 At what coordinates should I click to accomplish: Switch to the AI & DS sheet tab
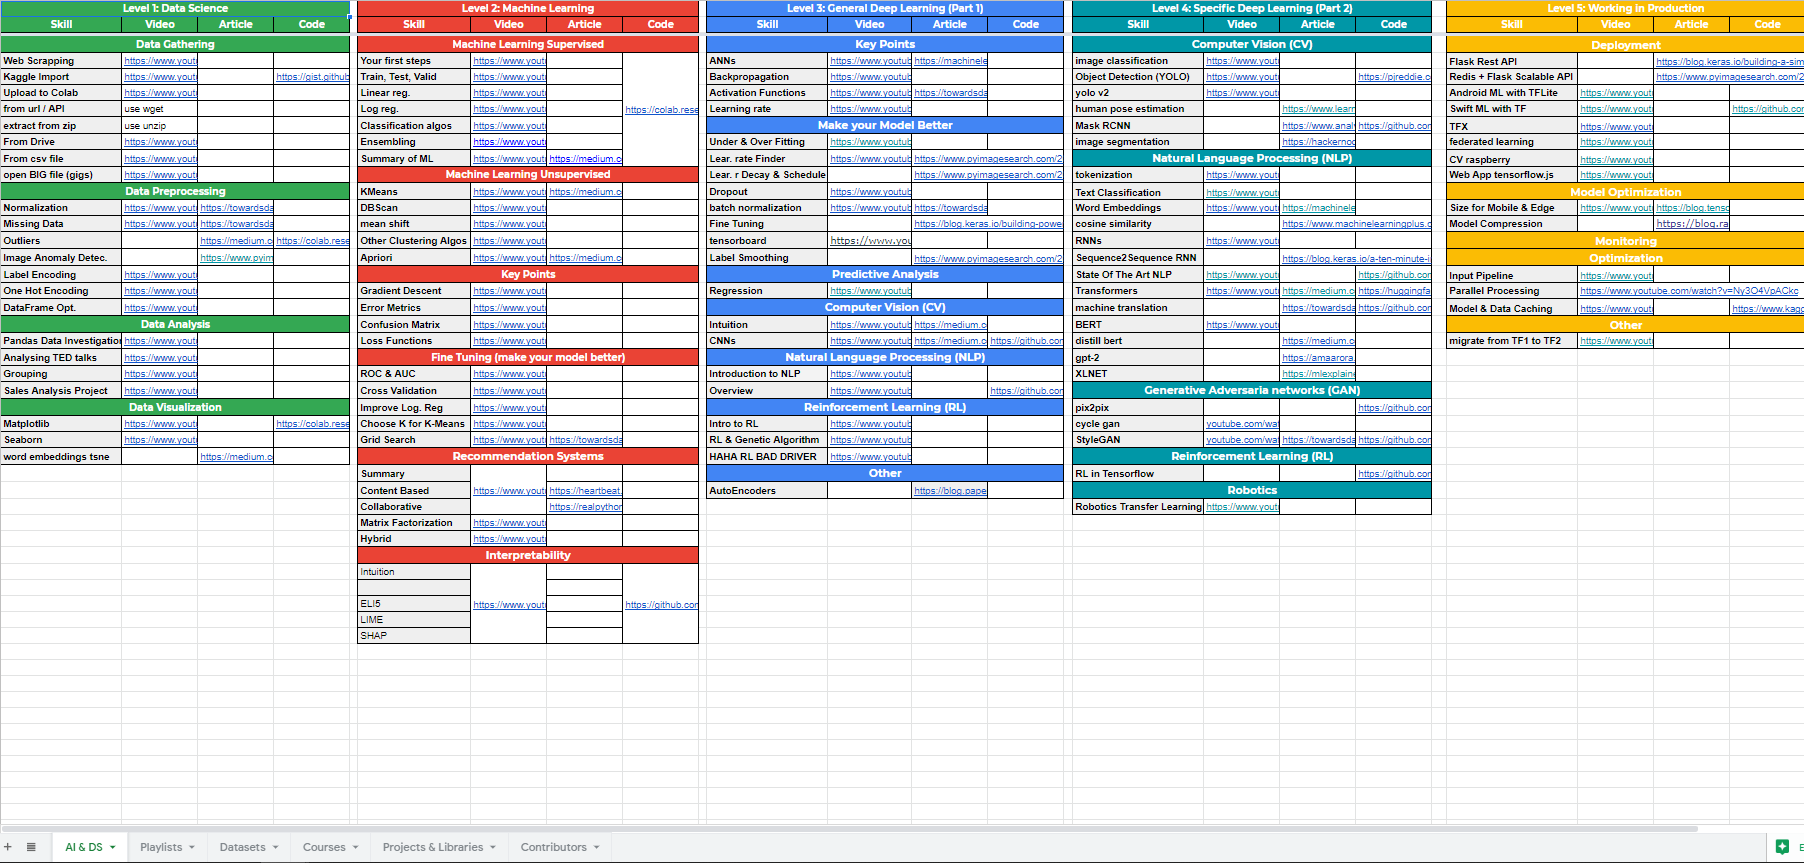[x=84, y=847]
